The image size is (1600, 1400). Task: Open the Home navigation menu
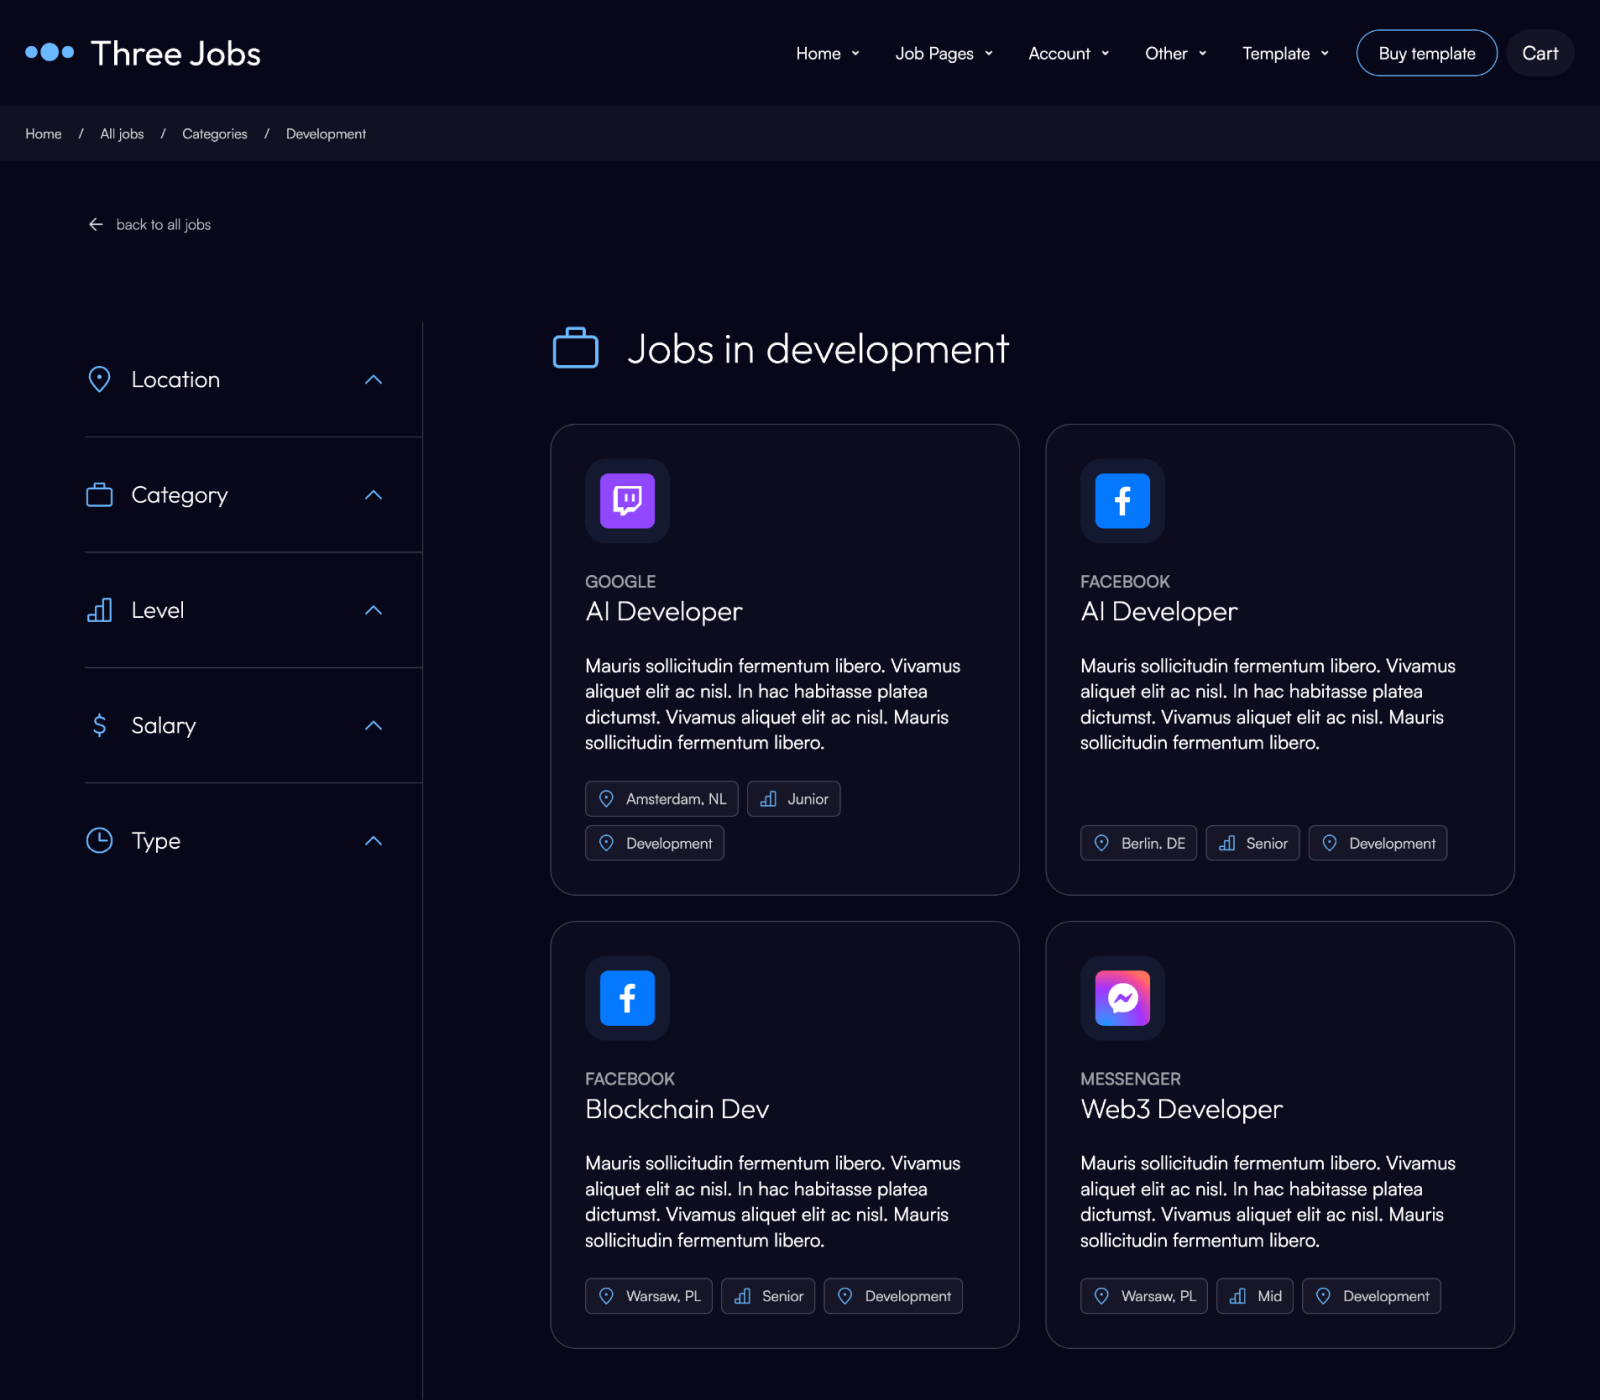(827, 53)
